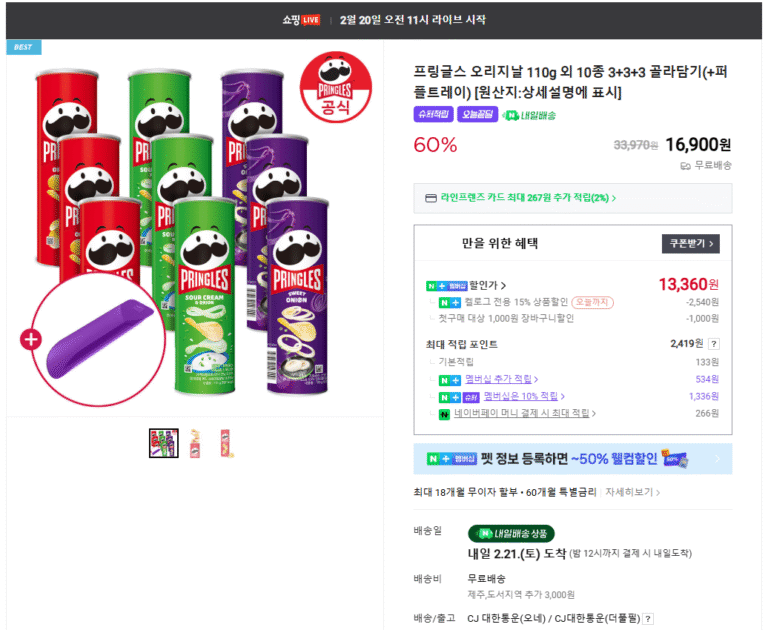
Task: Open the 멤버십은 10% 적립 link
Action: point(524,396)
